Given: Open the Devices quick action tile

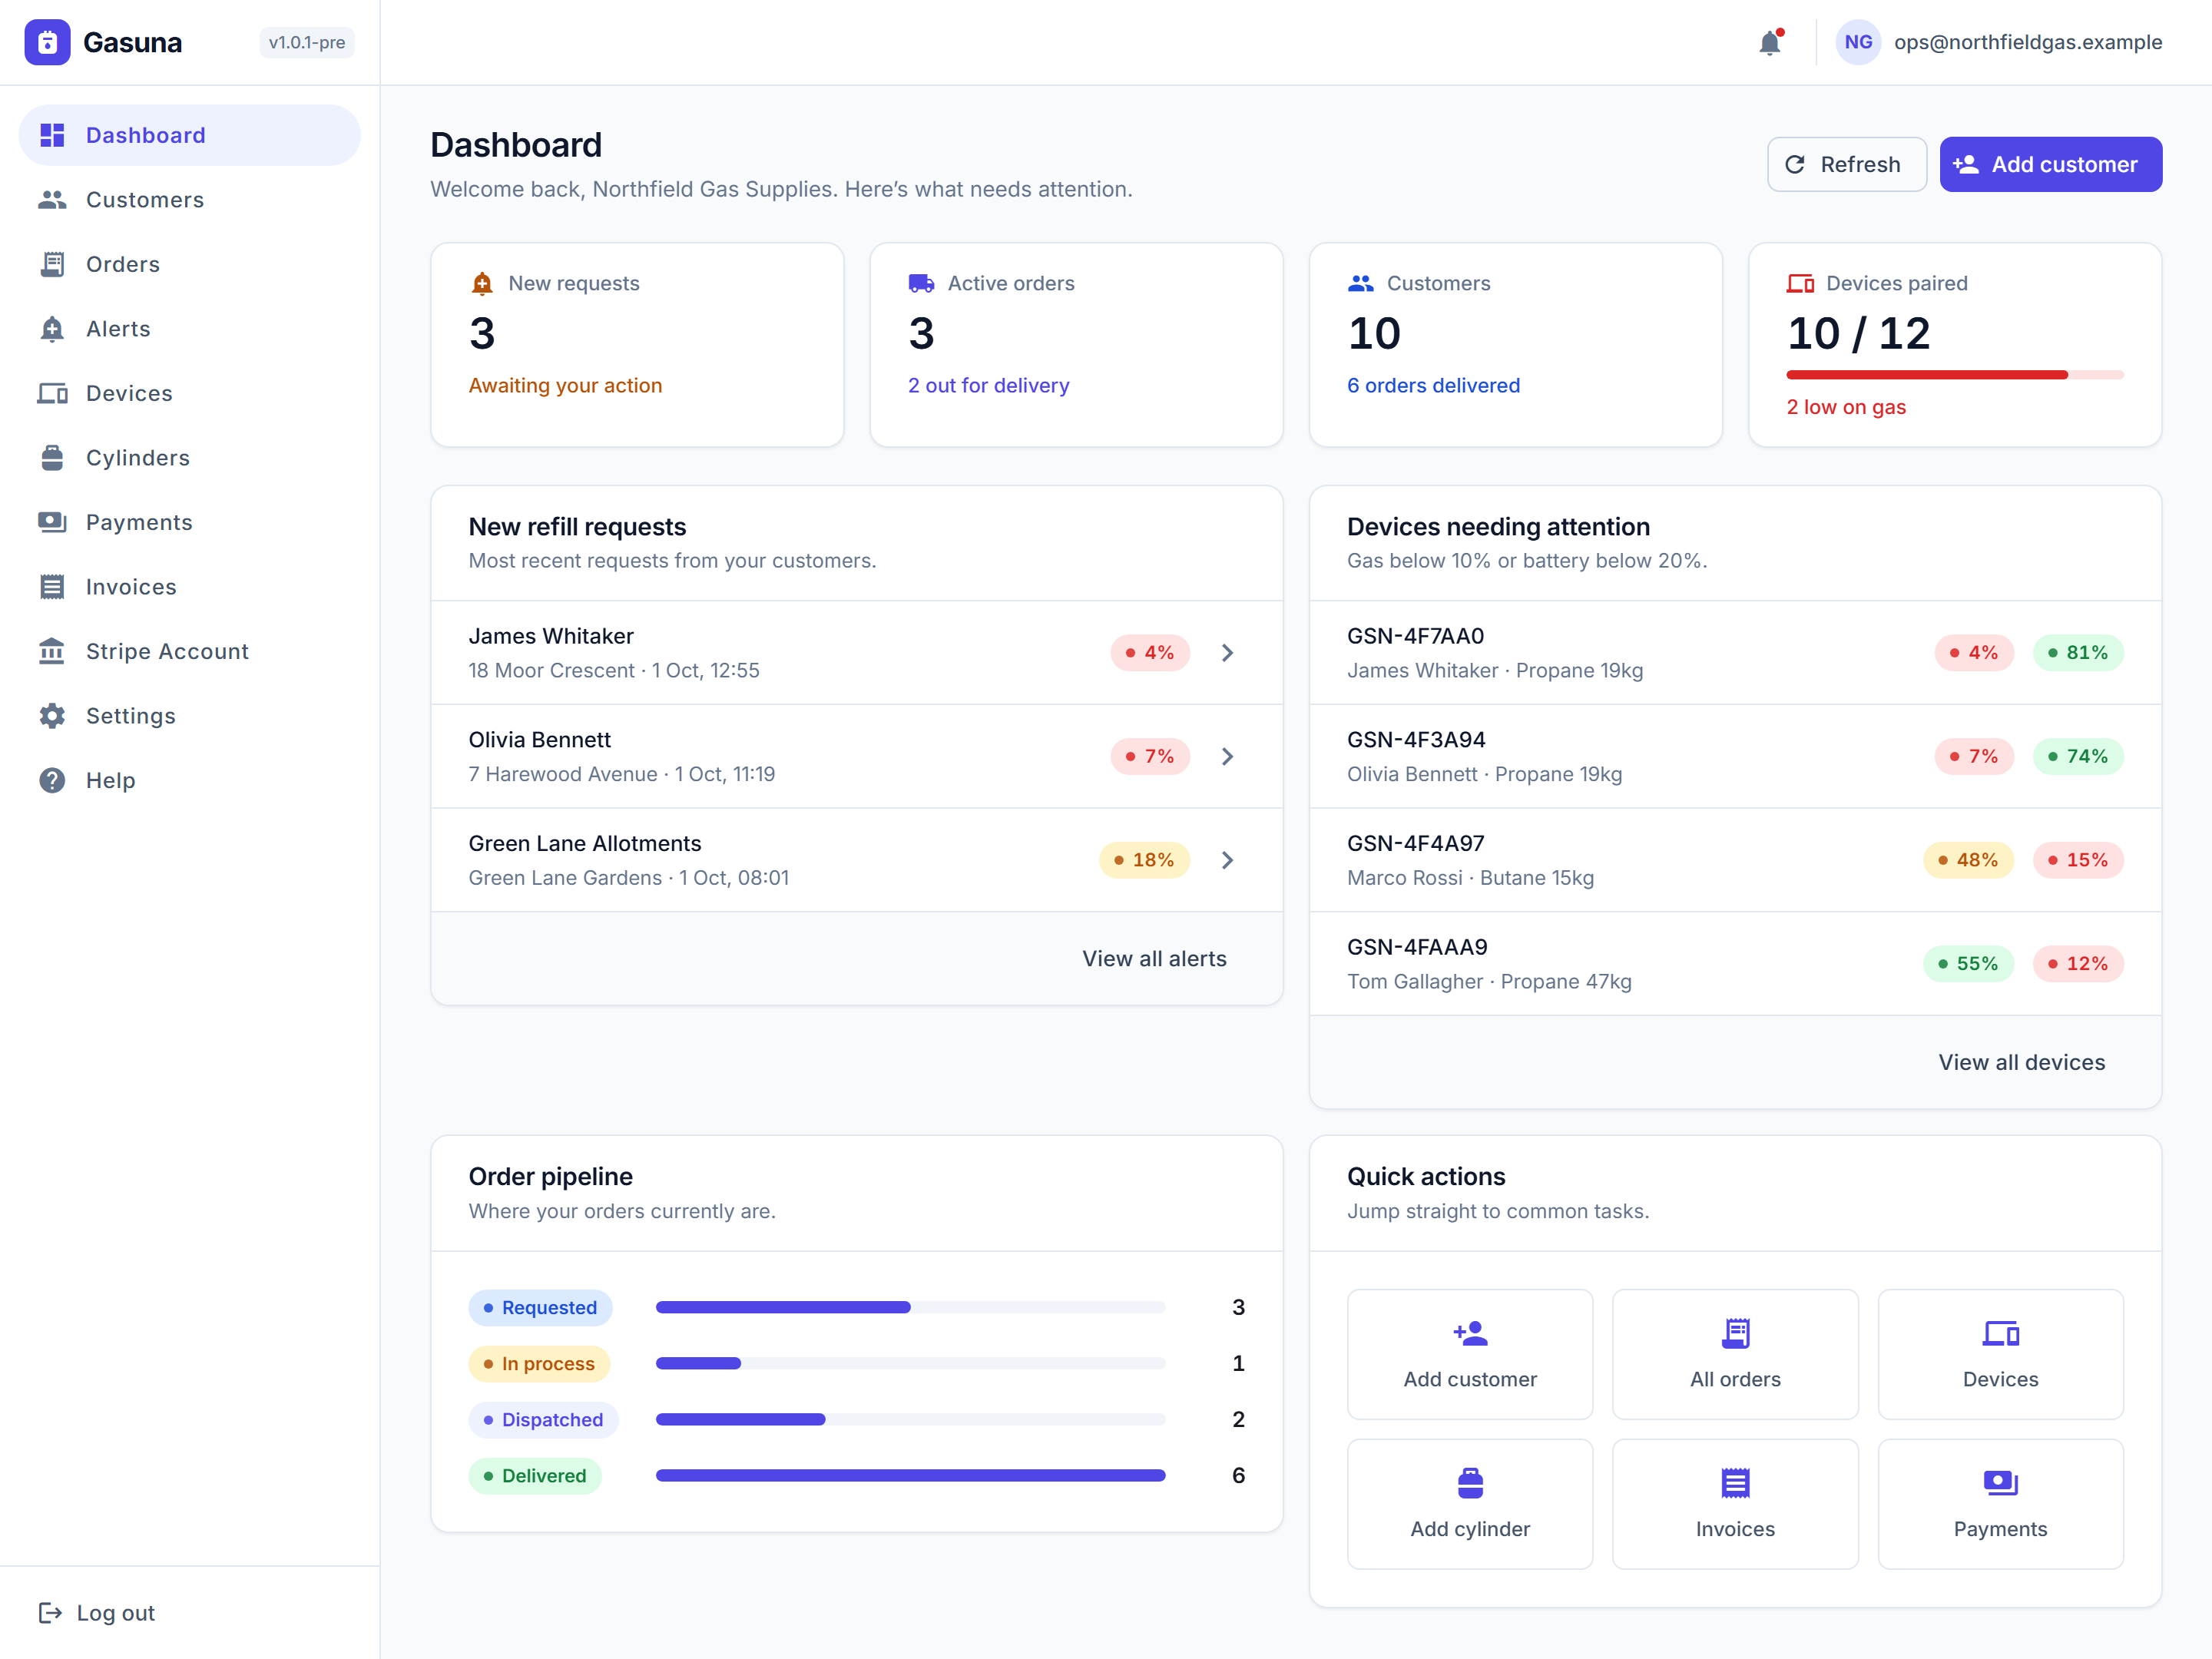Looking at the screenshot, I should coord(2000,1354).
